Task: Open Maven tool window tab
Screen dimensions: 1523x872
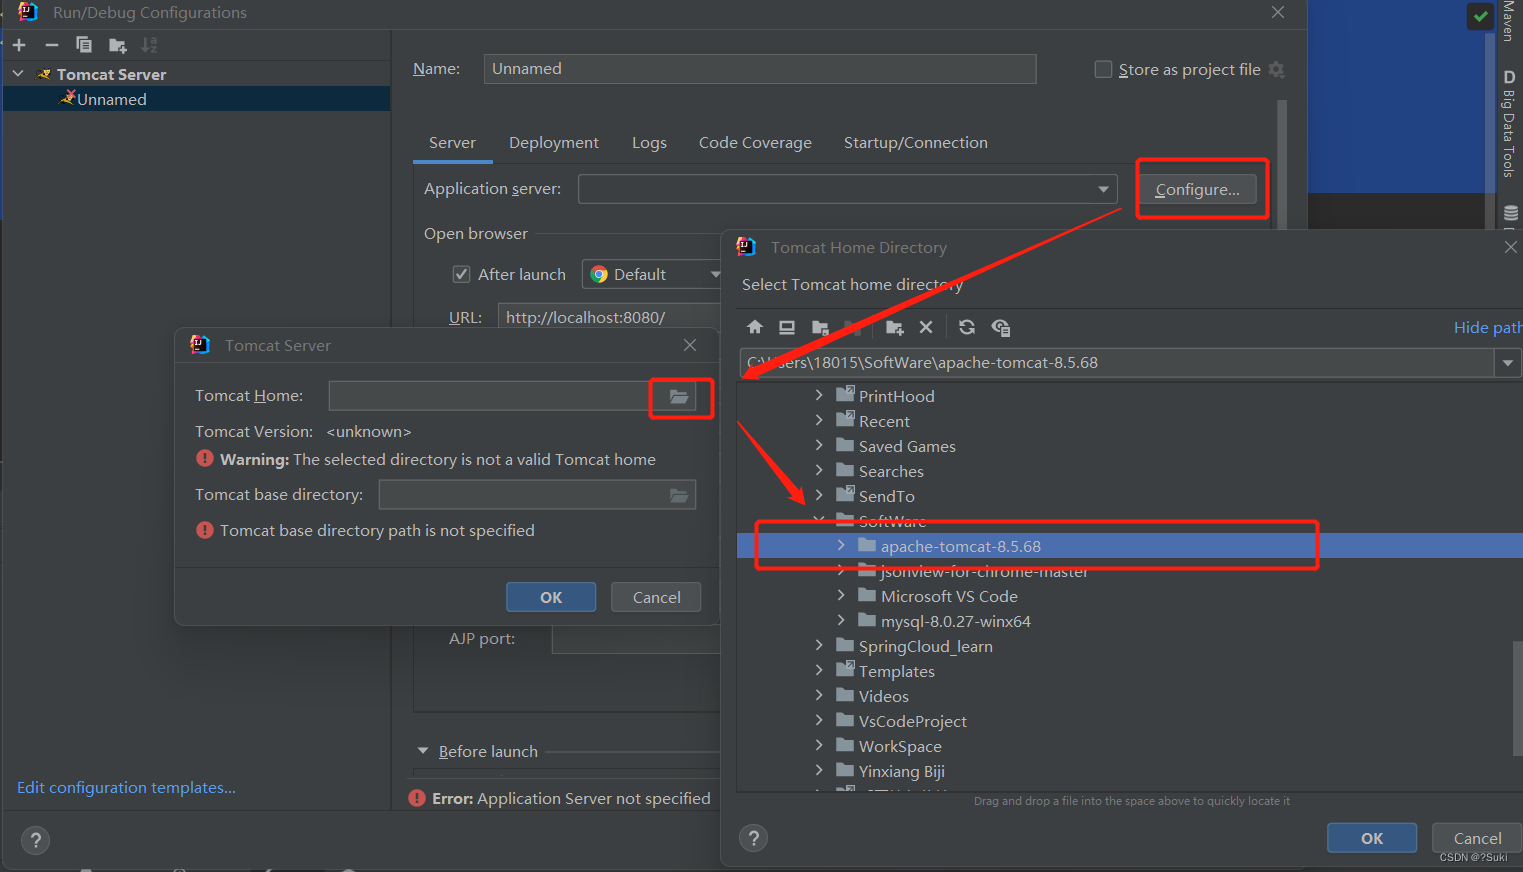Action: pyautogui.click(x=1508, y=21)
